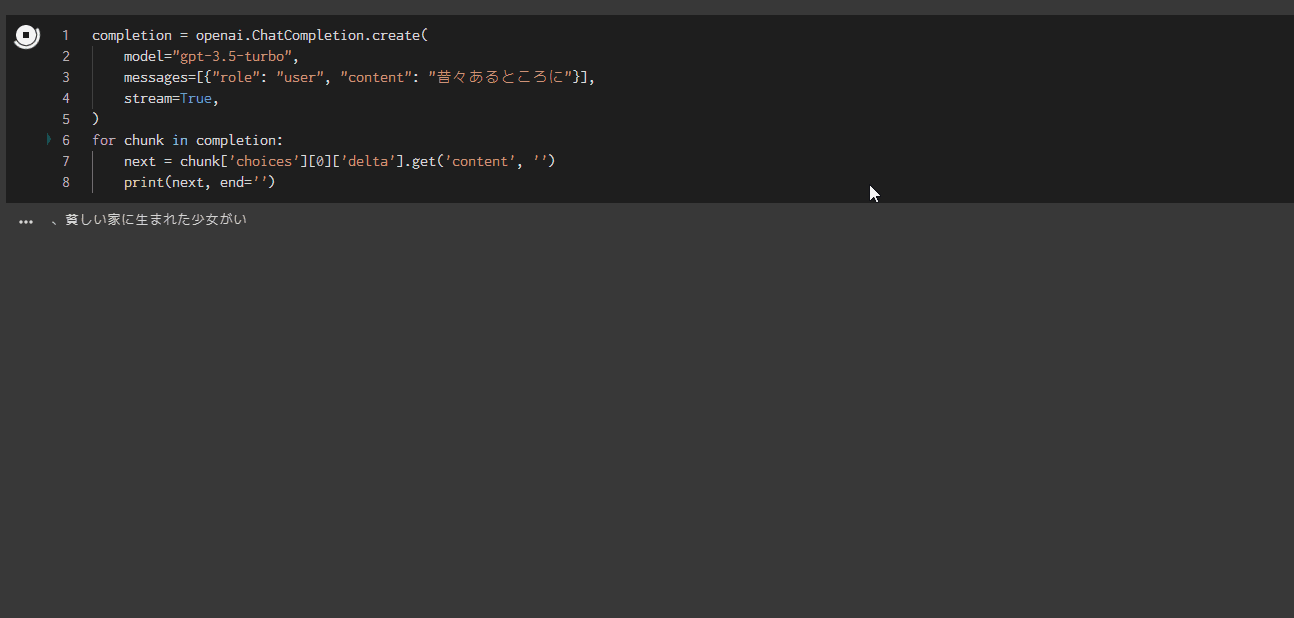This screenshot has height=618, width=1294.
Task: Click the print(next, end='') statement
Action: tap(198, 182)
